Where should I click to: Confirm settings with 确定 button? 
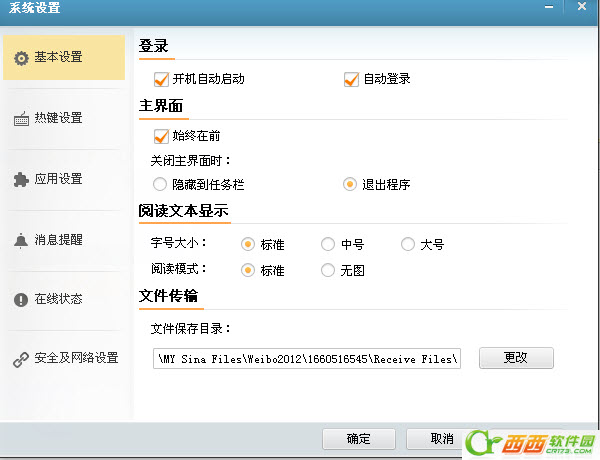[x=359, y=439]
